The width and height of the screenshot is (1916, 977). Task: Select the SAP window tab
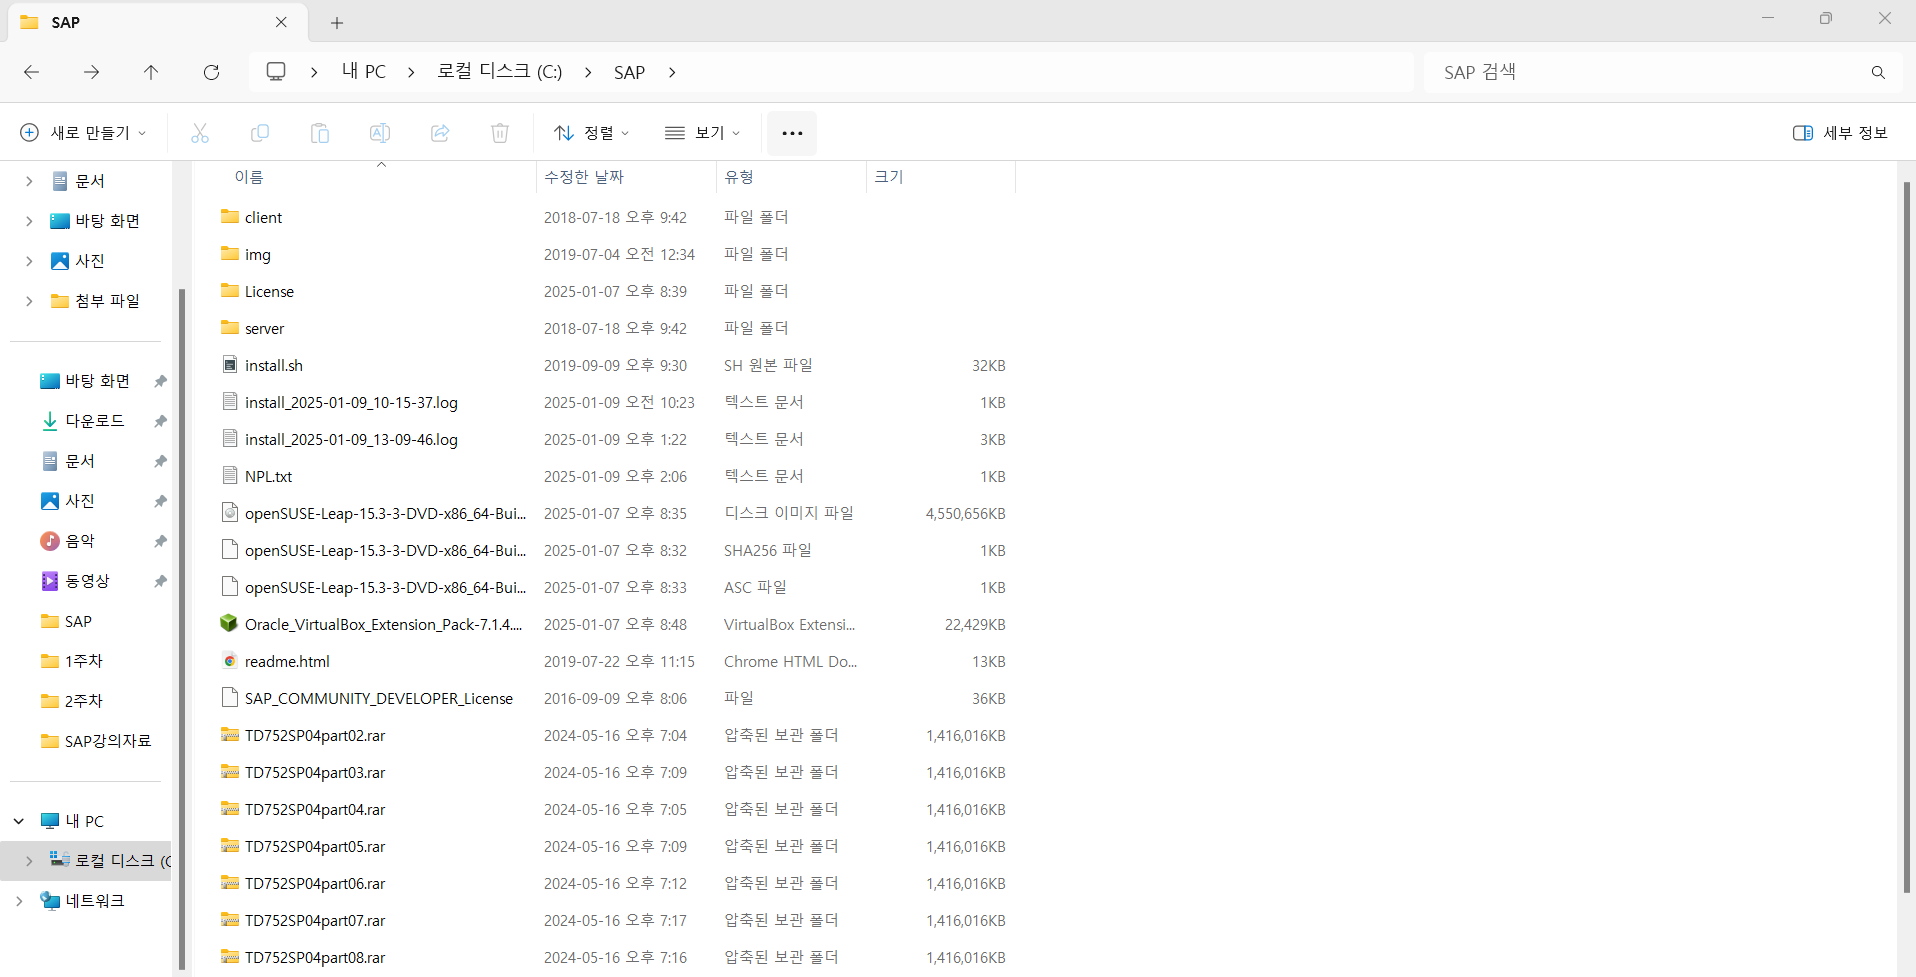click(156, 22)
